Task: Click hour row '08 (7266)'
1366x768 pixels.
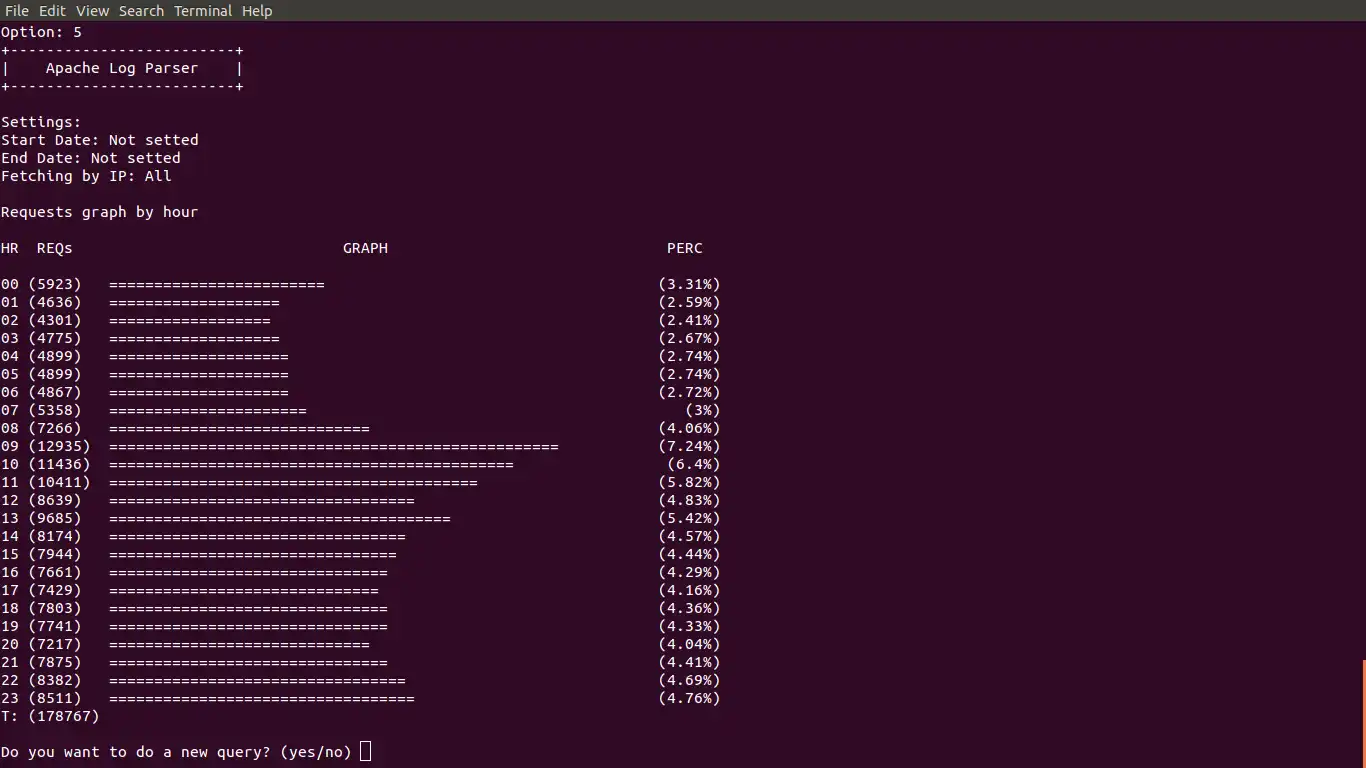Action: click(361, 428)
